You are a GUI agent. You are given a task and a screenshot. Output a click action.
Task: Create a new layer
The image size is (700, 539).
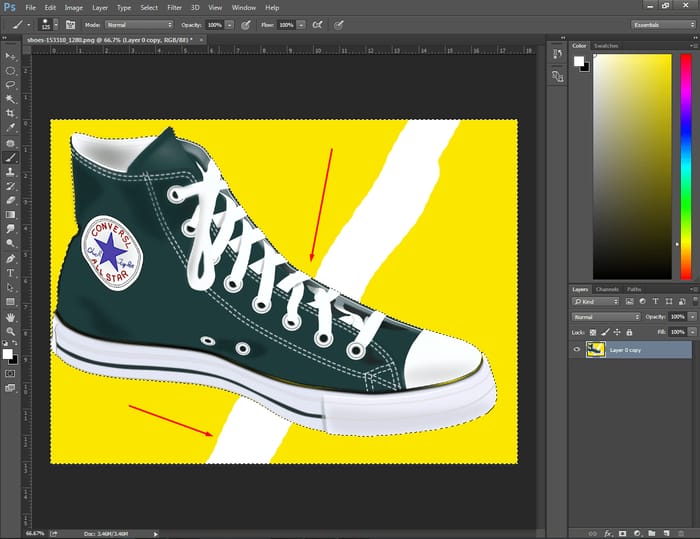667,533
